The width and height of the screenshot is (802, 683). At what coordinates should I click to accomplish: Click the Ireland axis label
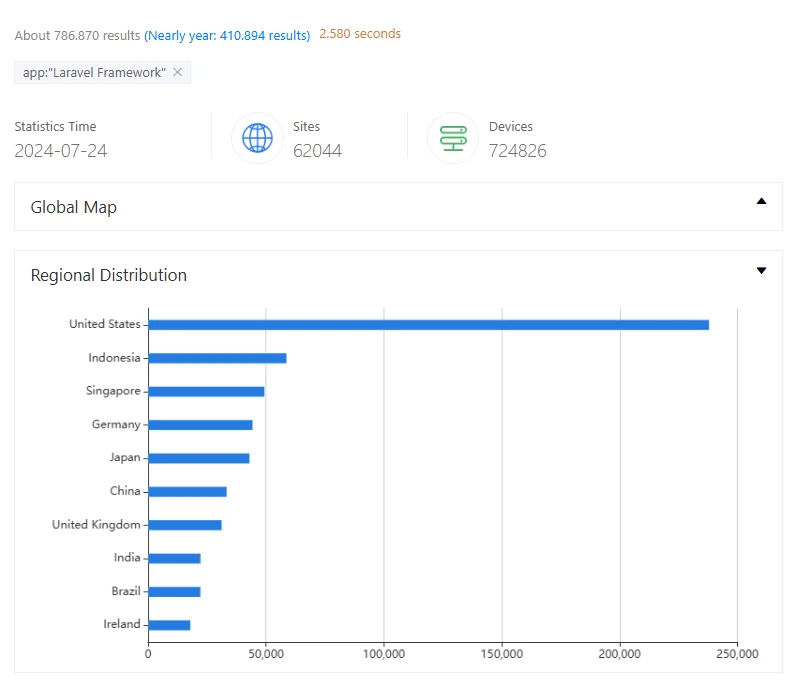click(x=122, y=624)
